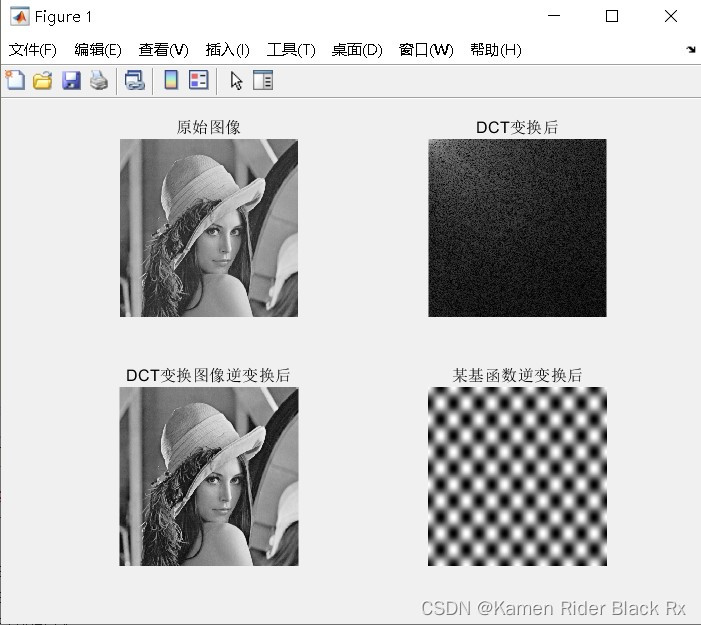Viewport: 701px width, 625px height.
Task: Open the 桌面(D) menu
Action: [357, 50]
